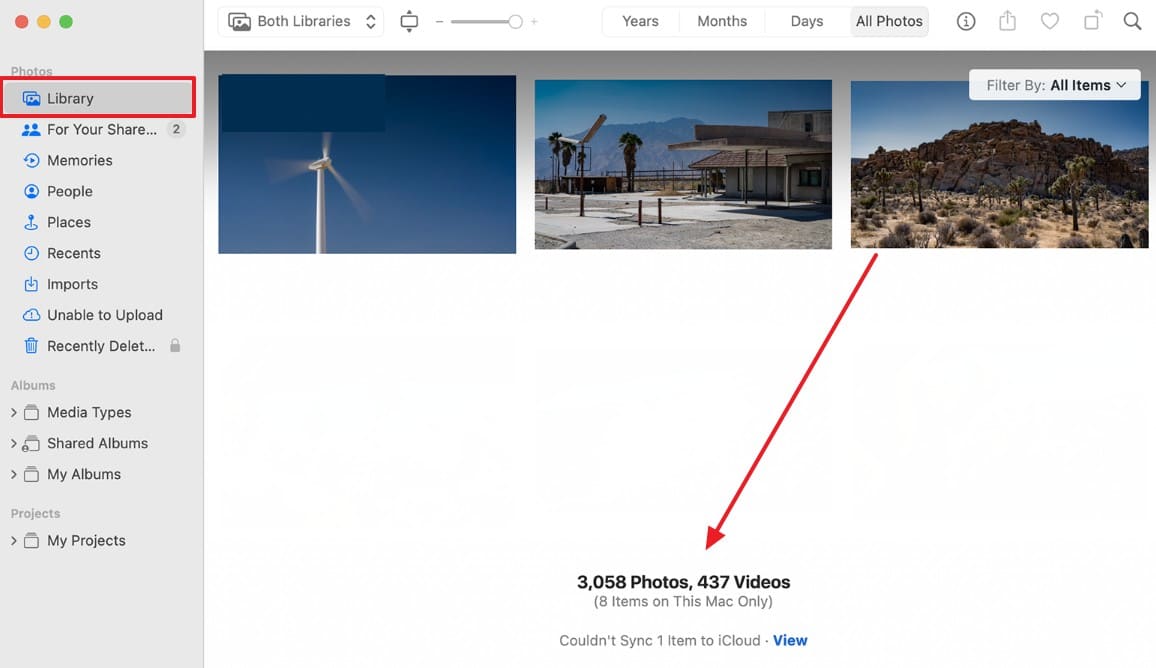Switch to the Days view
Screen dimensions: 1156x668
tap(807, 21)
